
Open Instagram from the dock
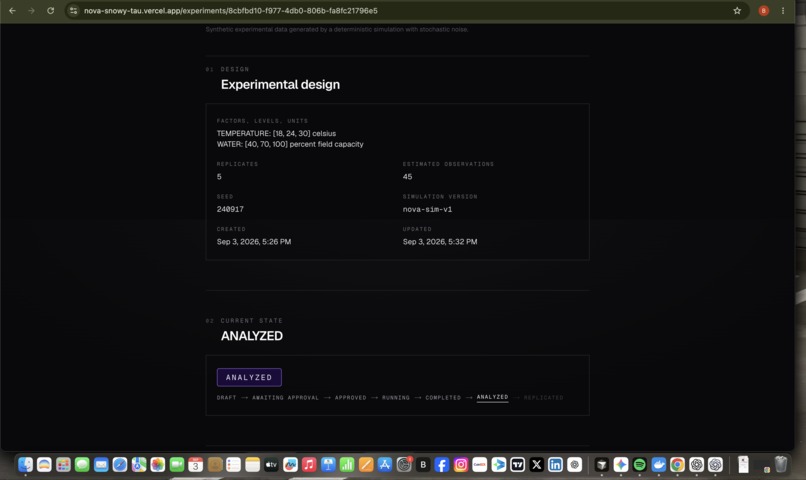click(461, 465)
